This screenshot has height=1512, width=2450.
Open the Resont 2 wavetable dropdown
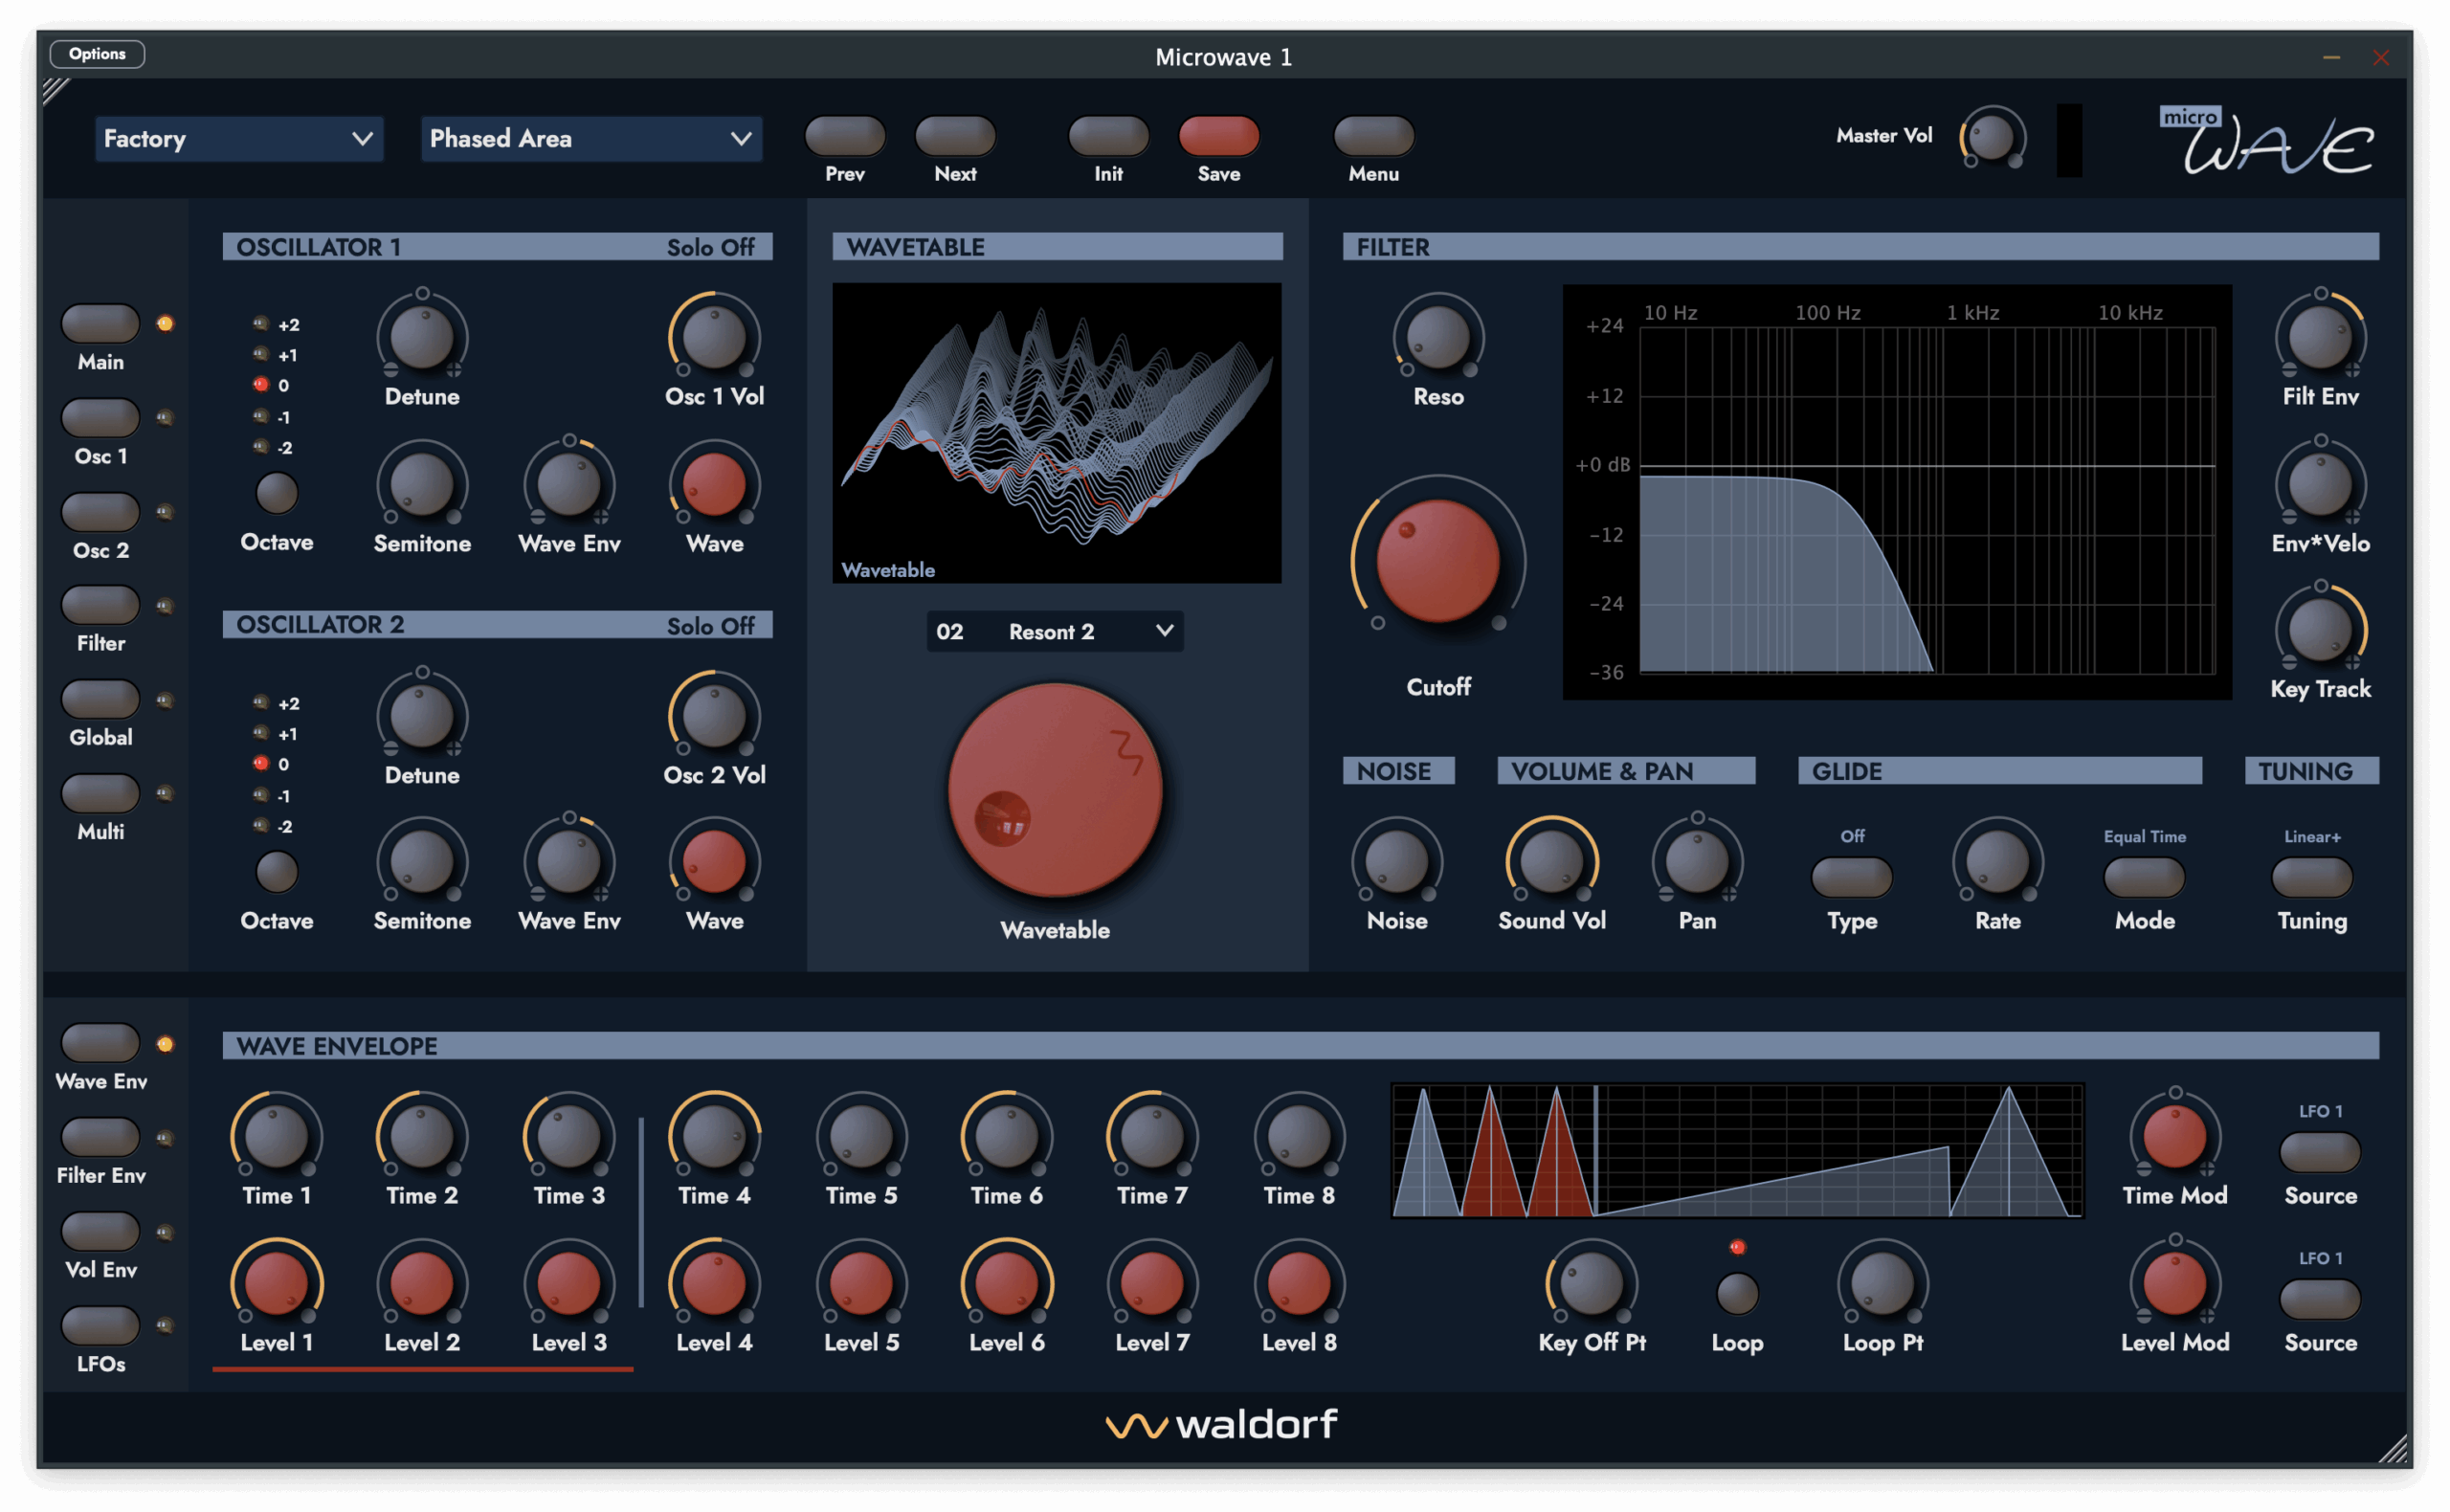click(1055, 632)
